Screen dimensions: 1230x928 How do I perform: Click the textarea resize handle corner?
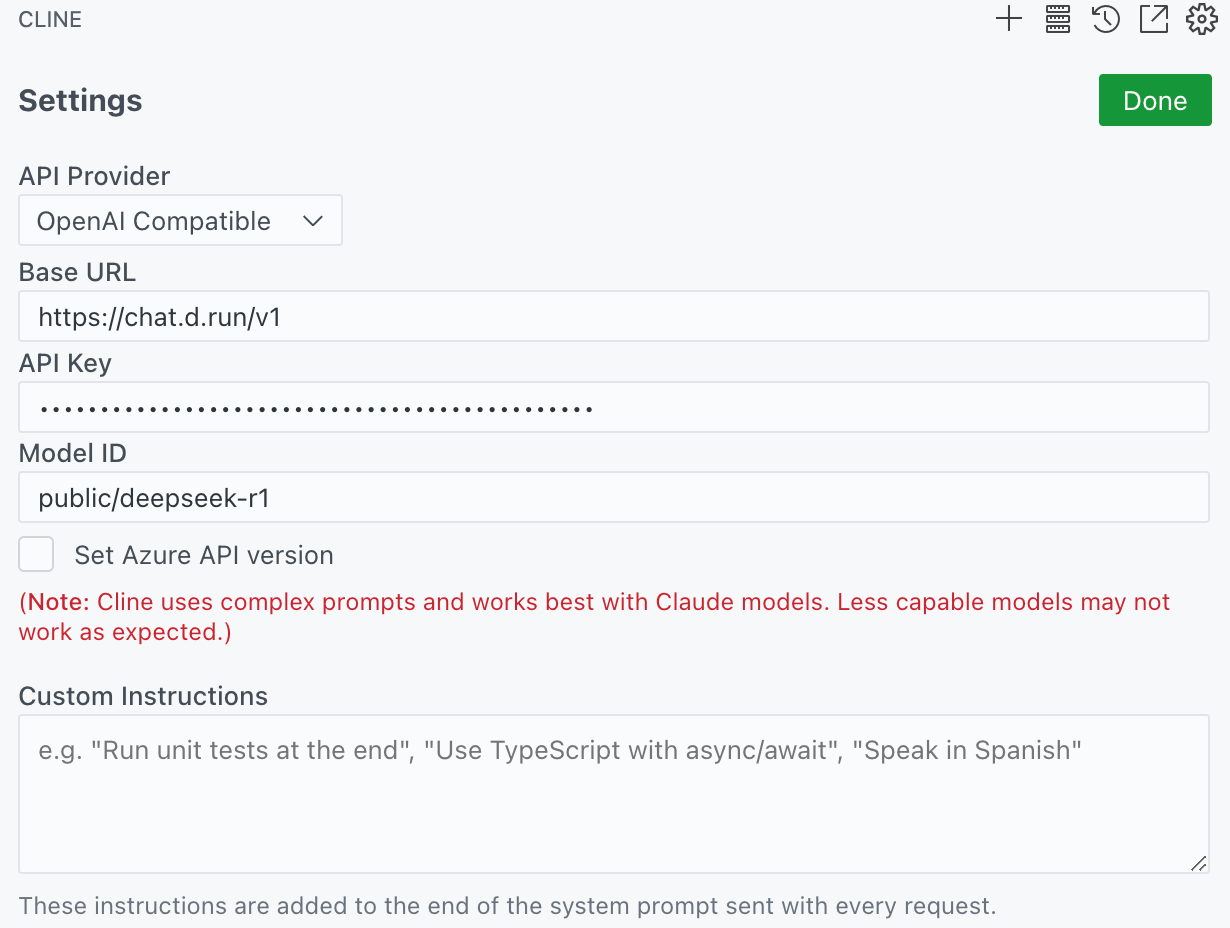click(x=1197, y=863)
